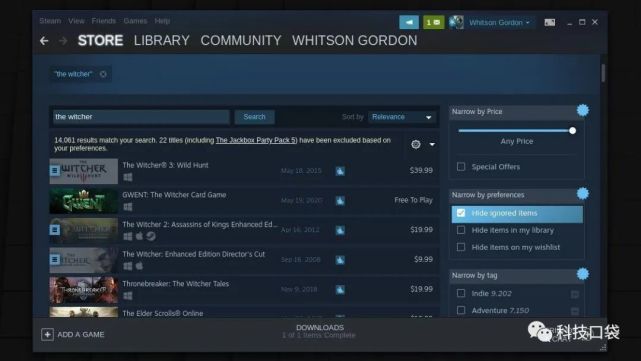641x361 pixels.
Task: Remove "the witcher" search tag
Action: (x=103, y=74)
